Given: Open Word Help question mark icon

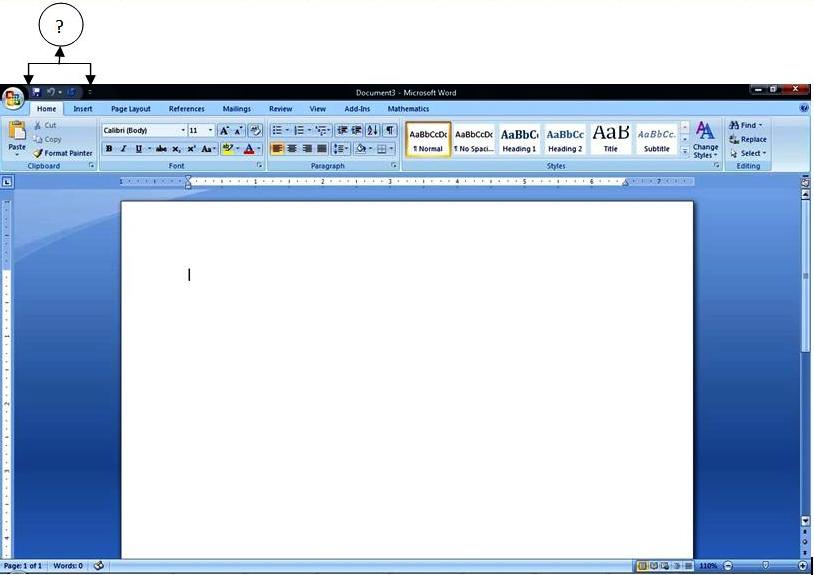Looking at the screenshot, I should click(804, 108).
